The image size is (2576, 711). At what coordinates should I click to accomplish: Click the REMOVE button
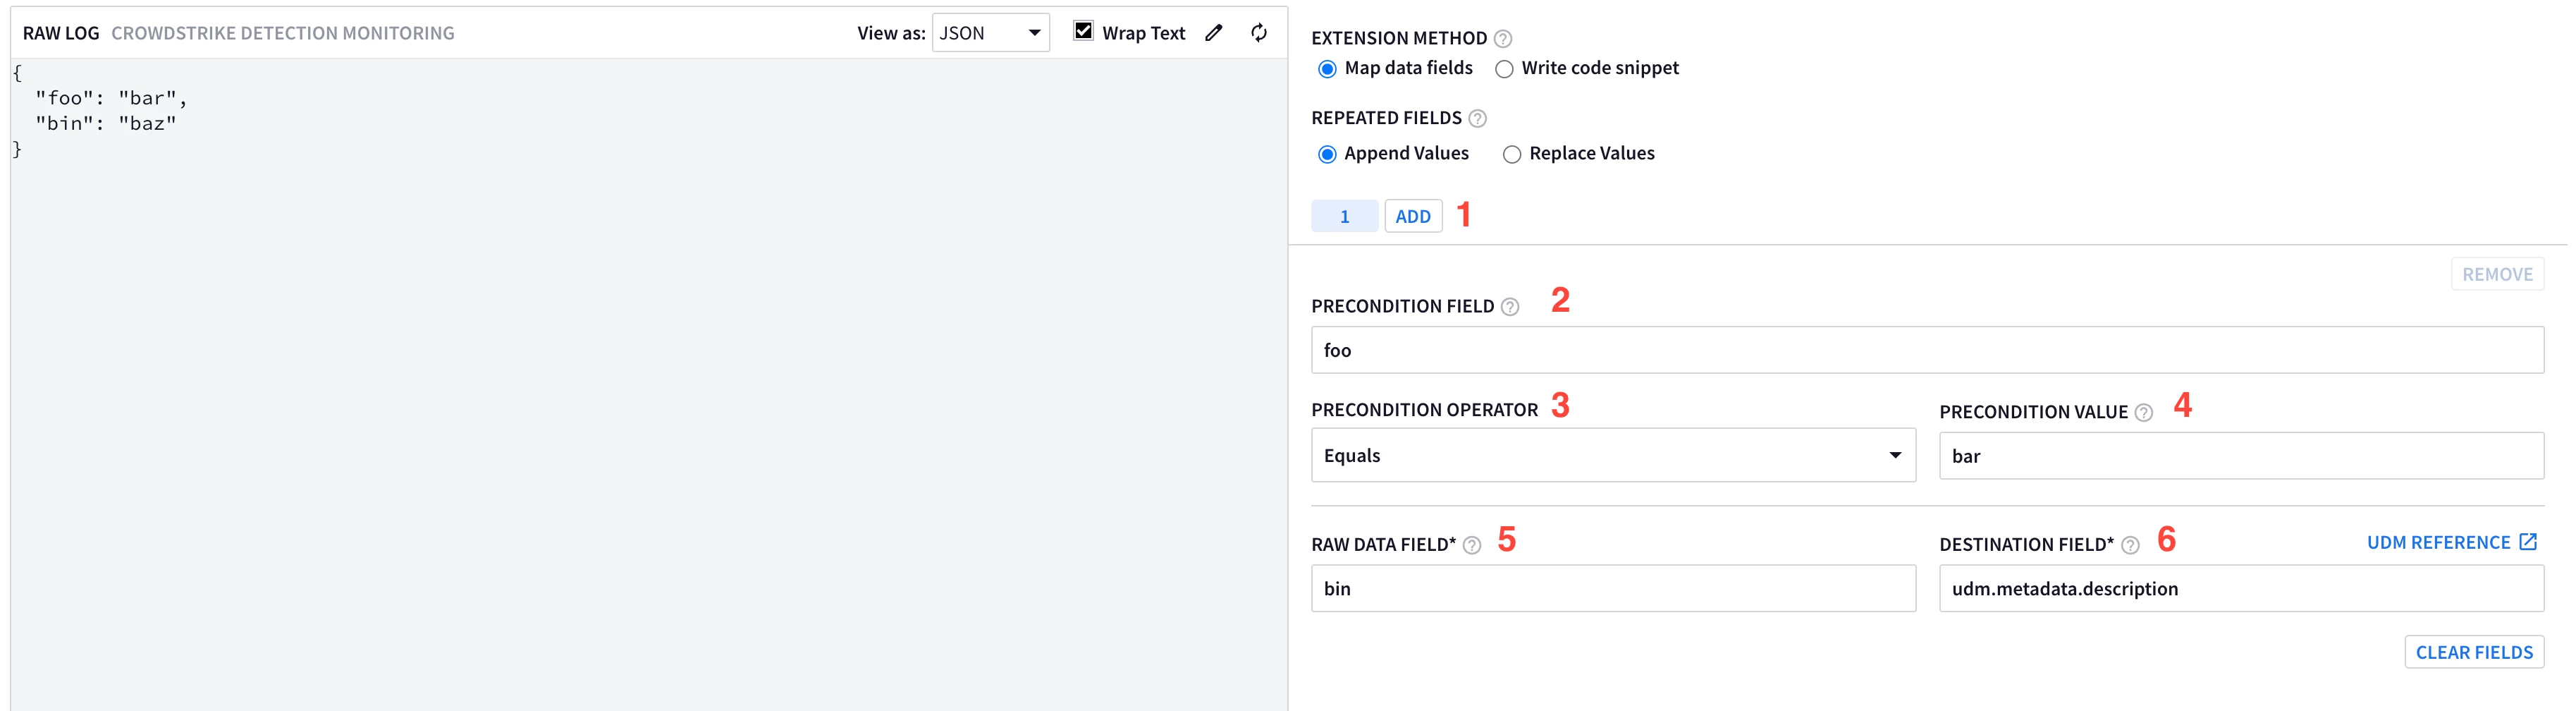tap(2497, 274)
